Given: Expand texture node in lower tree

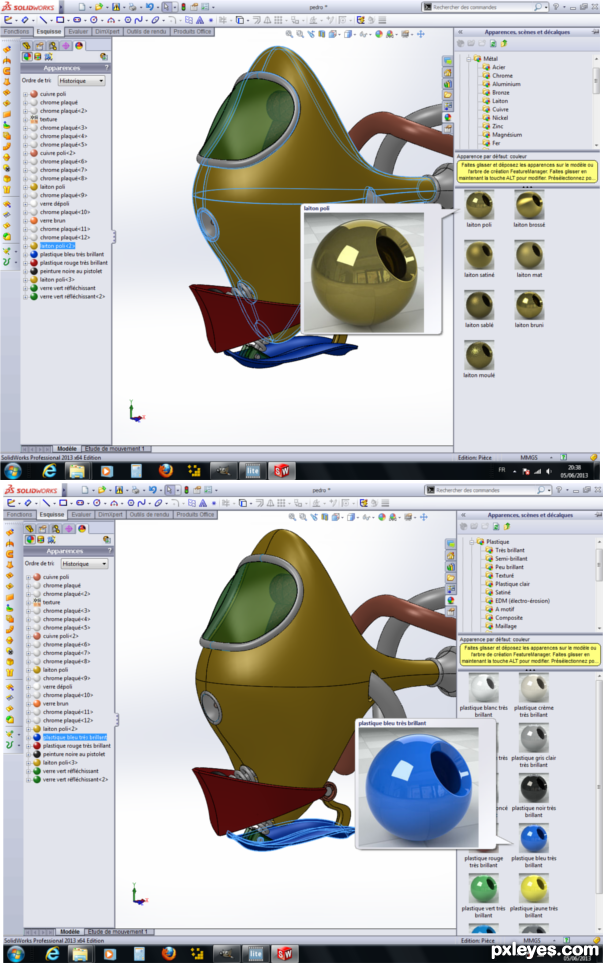Looking at the screenshot, I should [x=28, y=602].
